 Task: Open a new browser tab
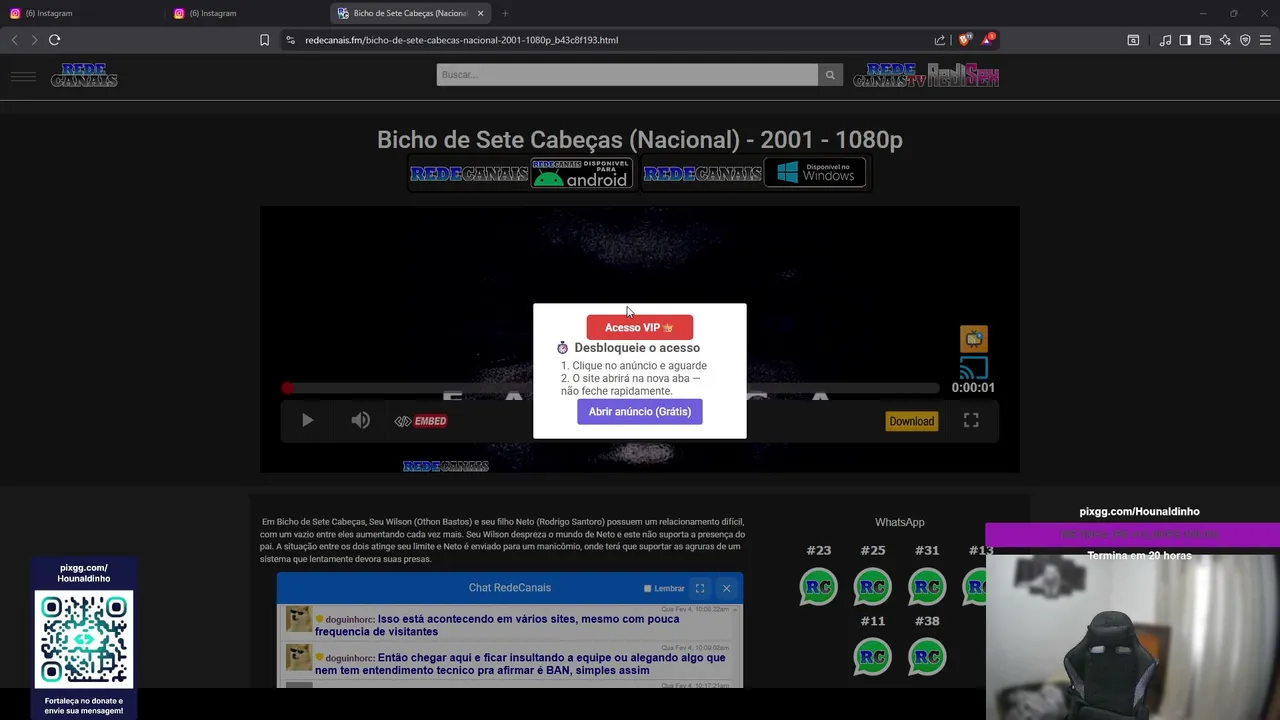point(505,13)
